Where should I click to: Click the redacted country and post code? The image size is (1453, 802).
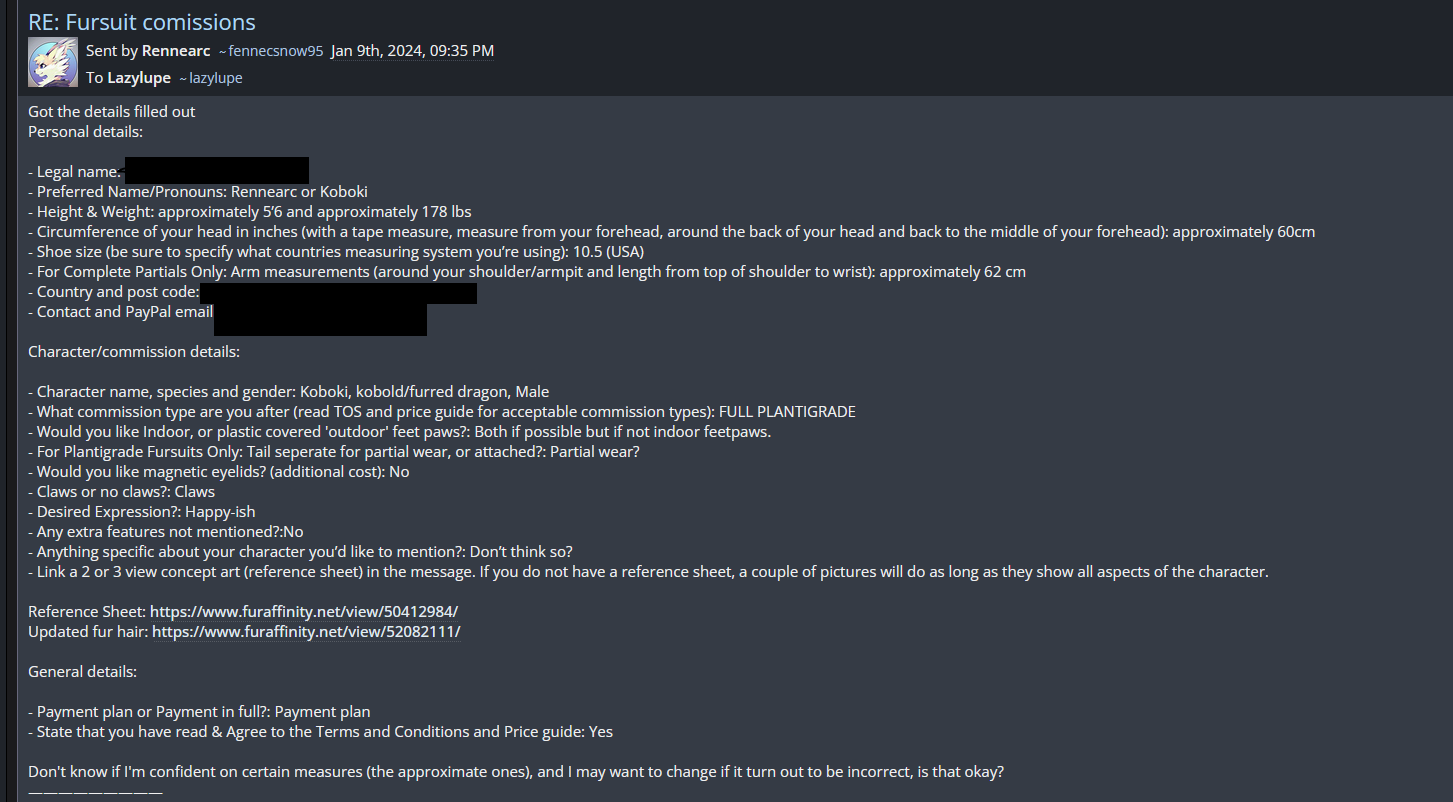click(x=338, y=292)
